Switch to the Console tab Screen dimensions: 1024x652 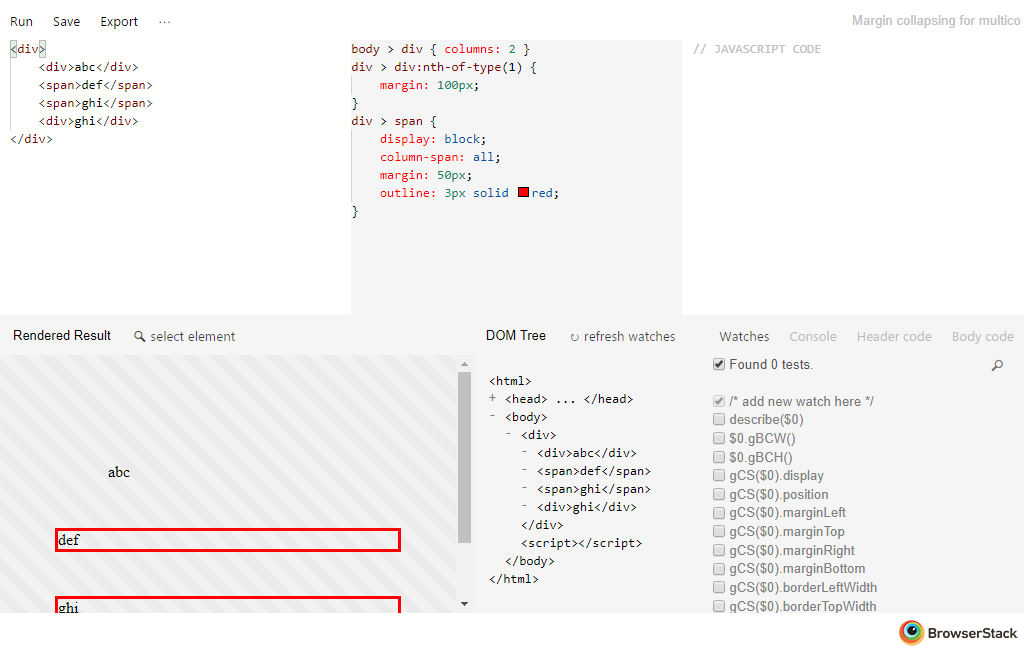[812, 337]
